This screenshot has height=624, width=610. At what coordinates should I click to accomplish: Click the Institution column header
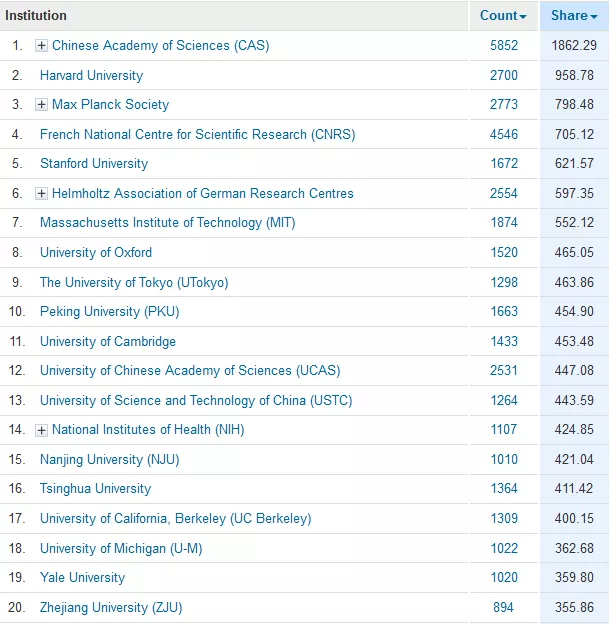pyautogui.click(x=37, y=16)
